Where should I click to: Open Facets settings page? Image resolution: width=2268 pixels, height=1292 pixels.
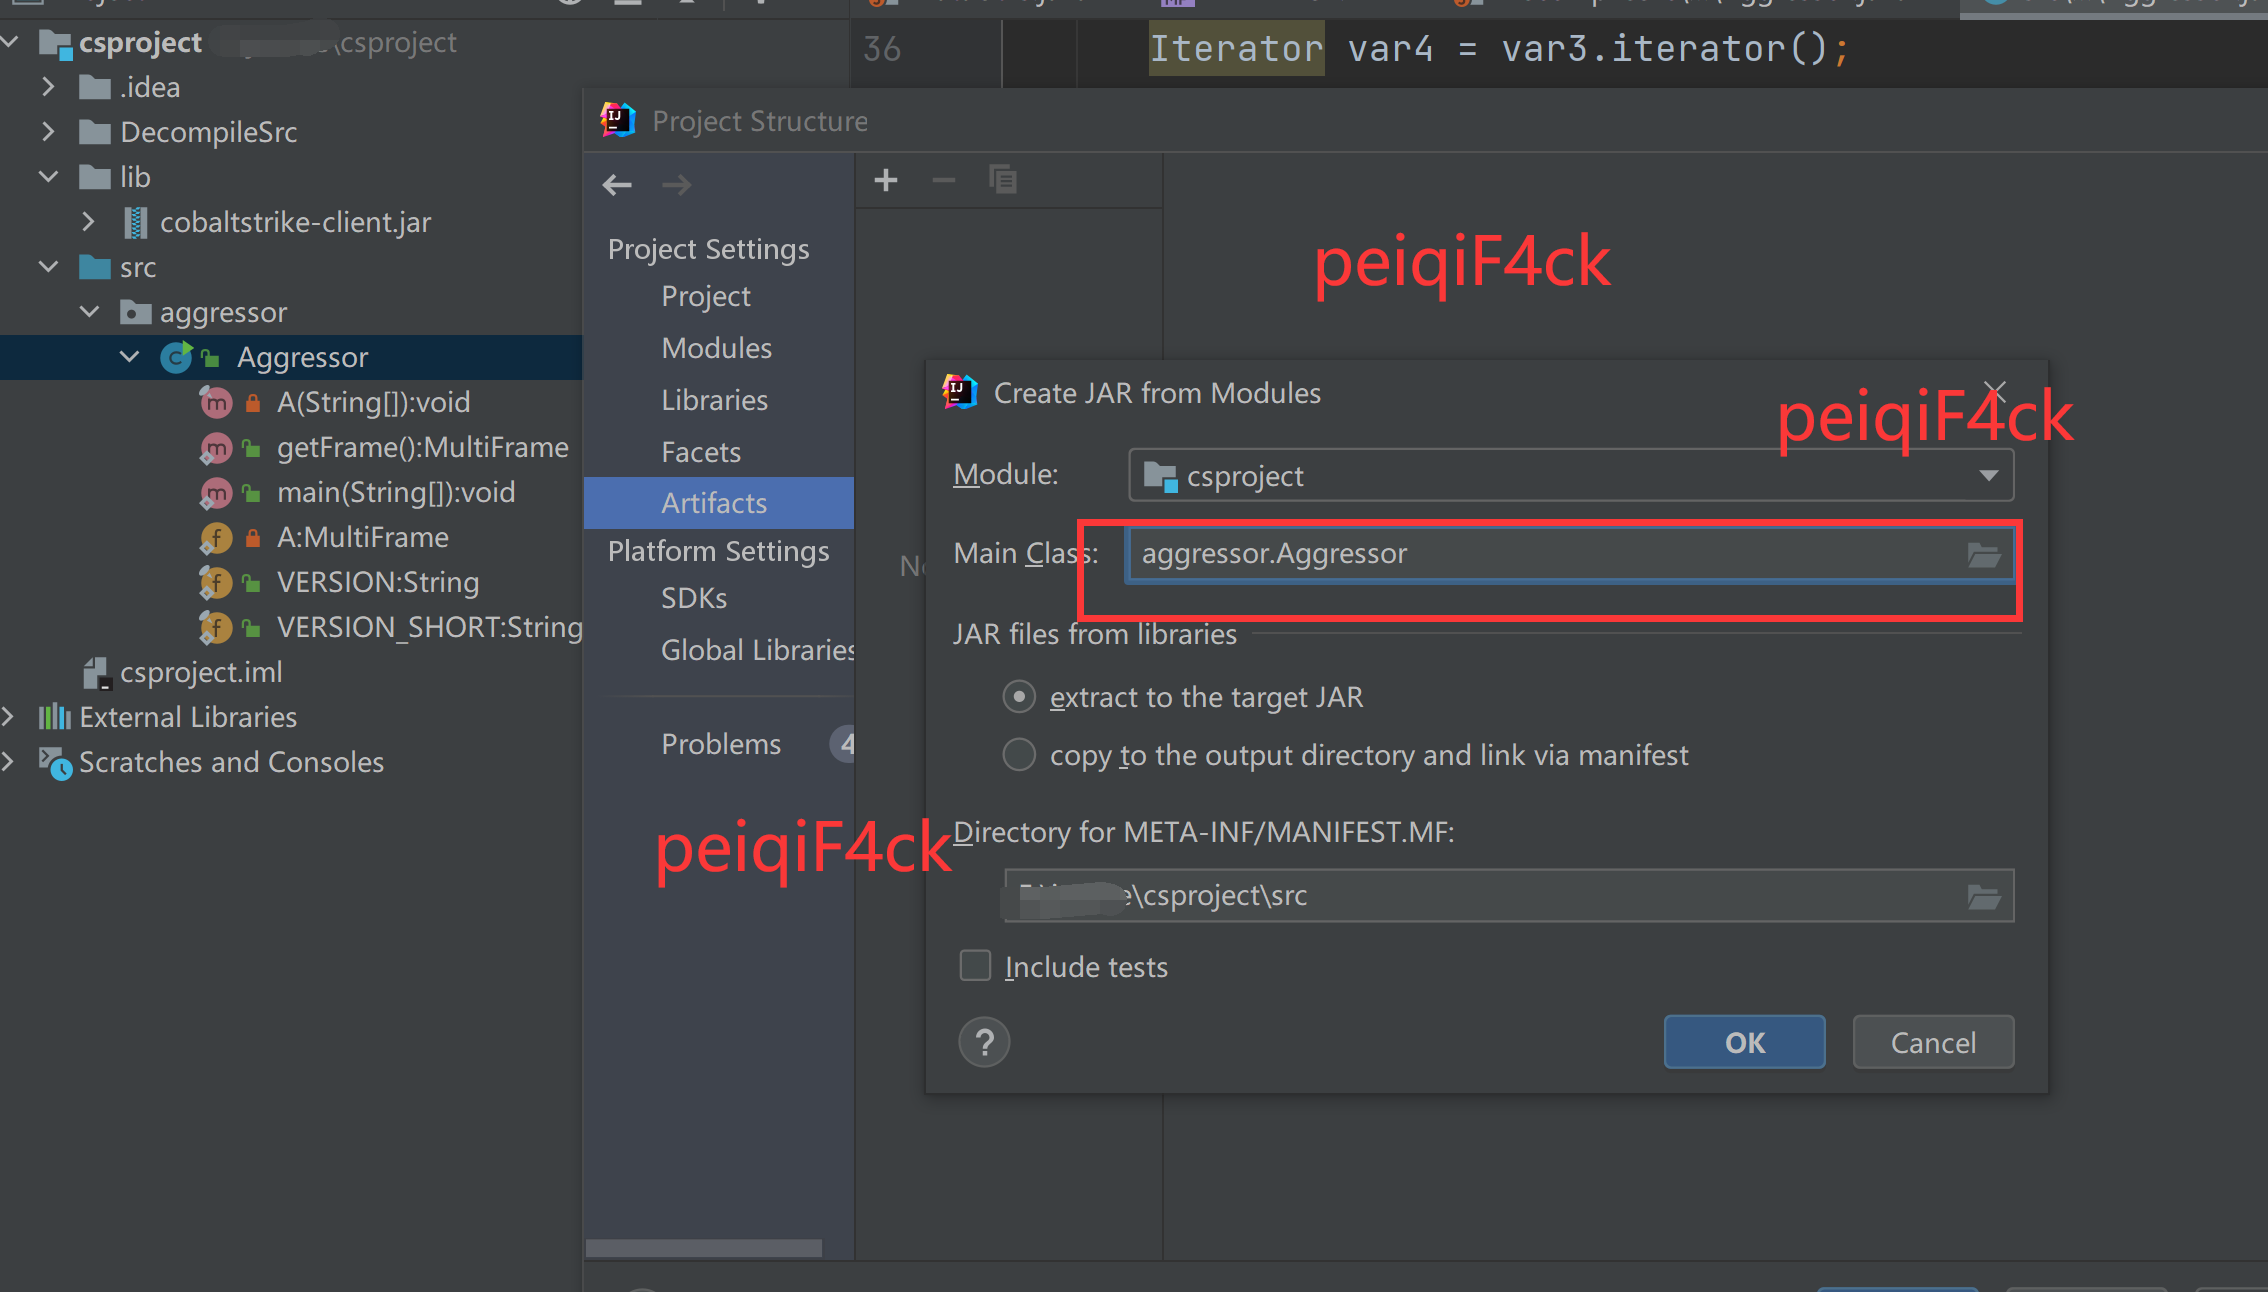pyautogui.click(x=701, y=452)
